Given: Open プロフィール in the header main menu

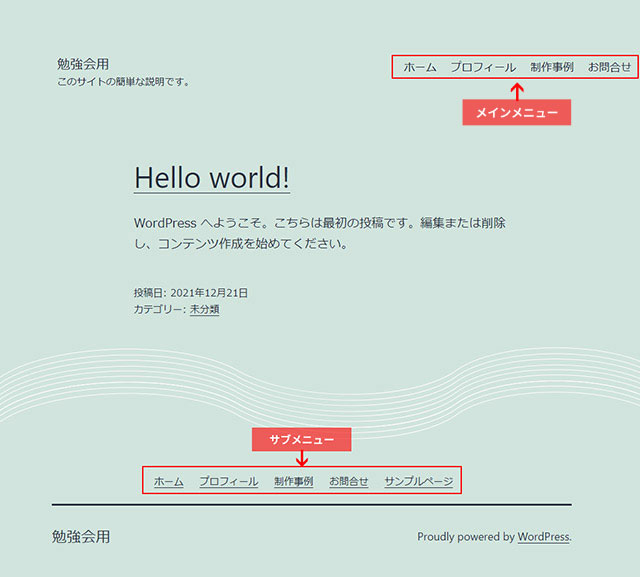Looking at the screenshot, I should click(483, 67).
